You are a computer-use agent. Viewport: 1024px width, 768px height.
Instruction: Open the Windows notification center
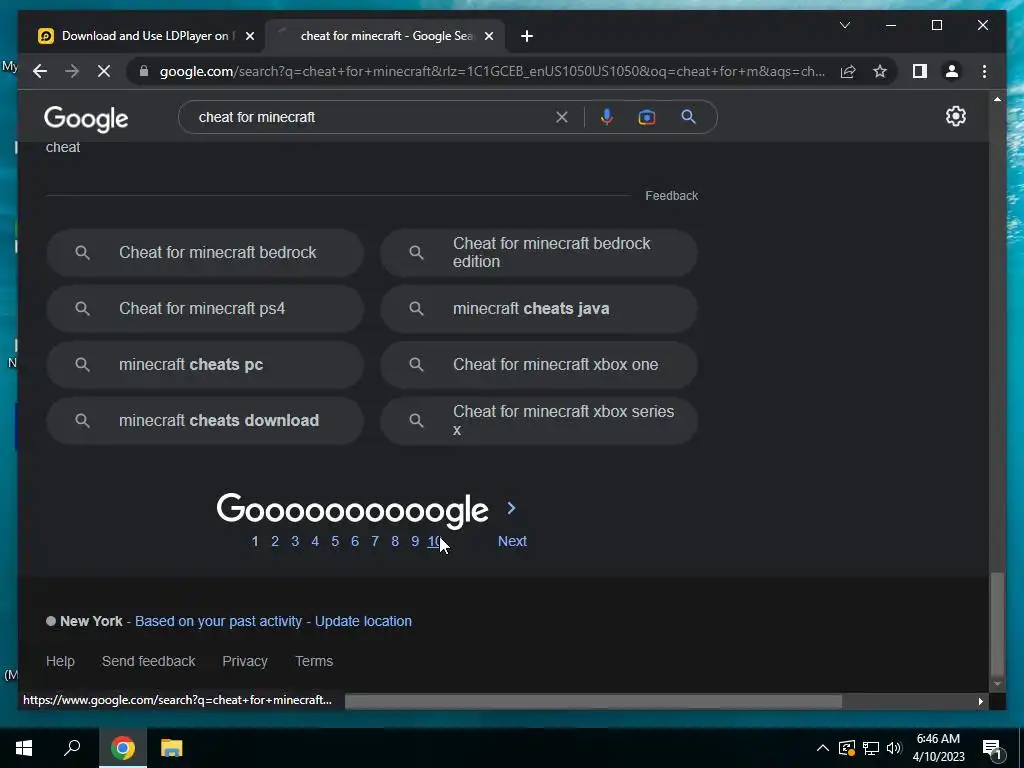(992, 748)
